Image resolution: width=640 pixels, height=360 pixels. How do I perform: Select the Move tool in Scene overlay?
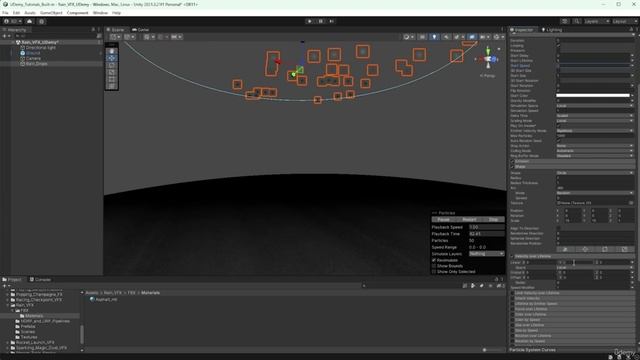point(111,58)
